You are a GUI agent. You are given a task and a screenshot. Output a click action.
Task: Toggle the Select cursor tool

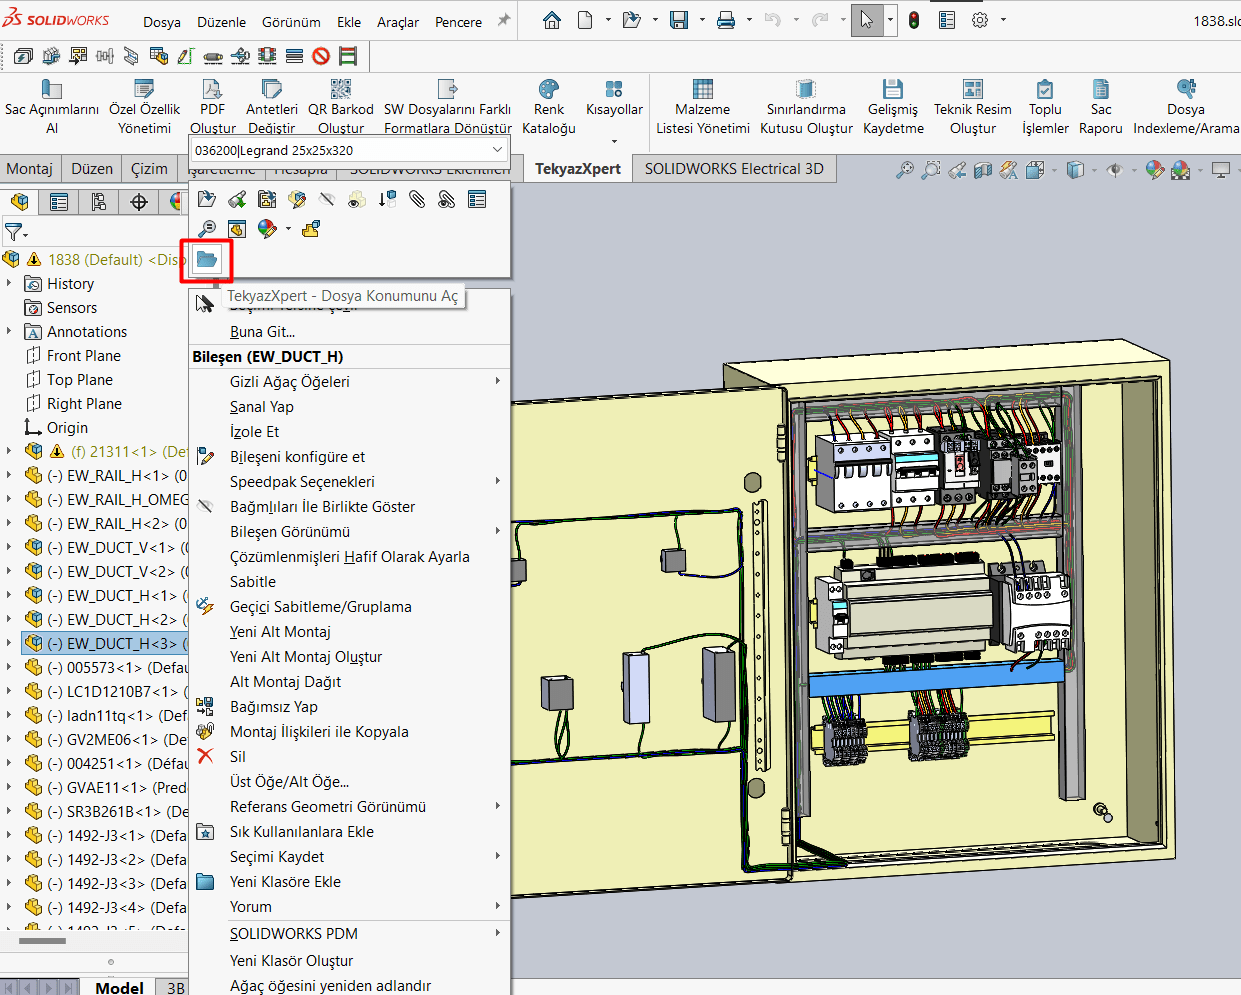click(867, 20)
